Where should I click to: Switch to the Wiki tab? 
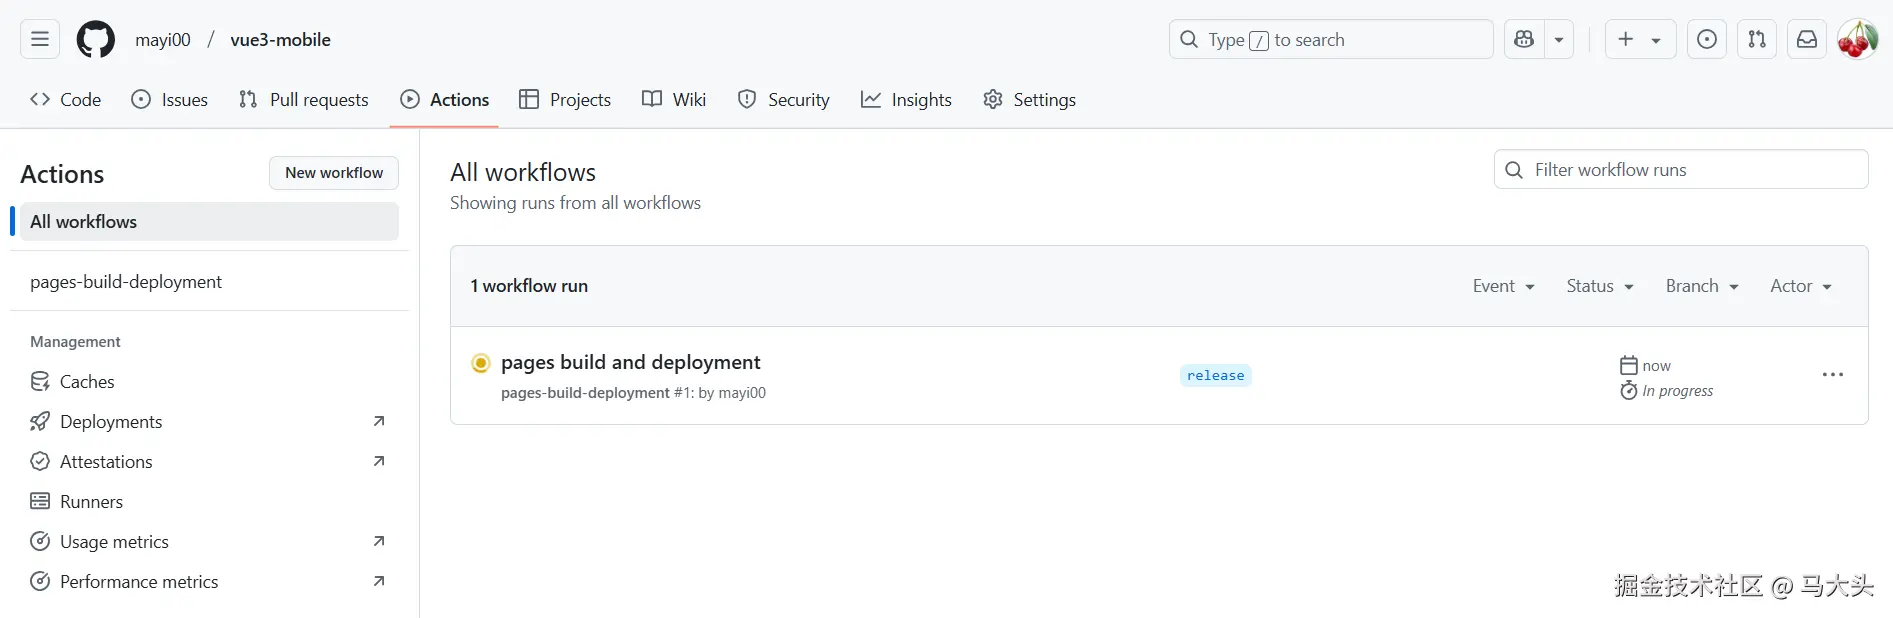click(x=674, y=99)
